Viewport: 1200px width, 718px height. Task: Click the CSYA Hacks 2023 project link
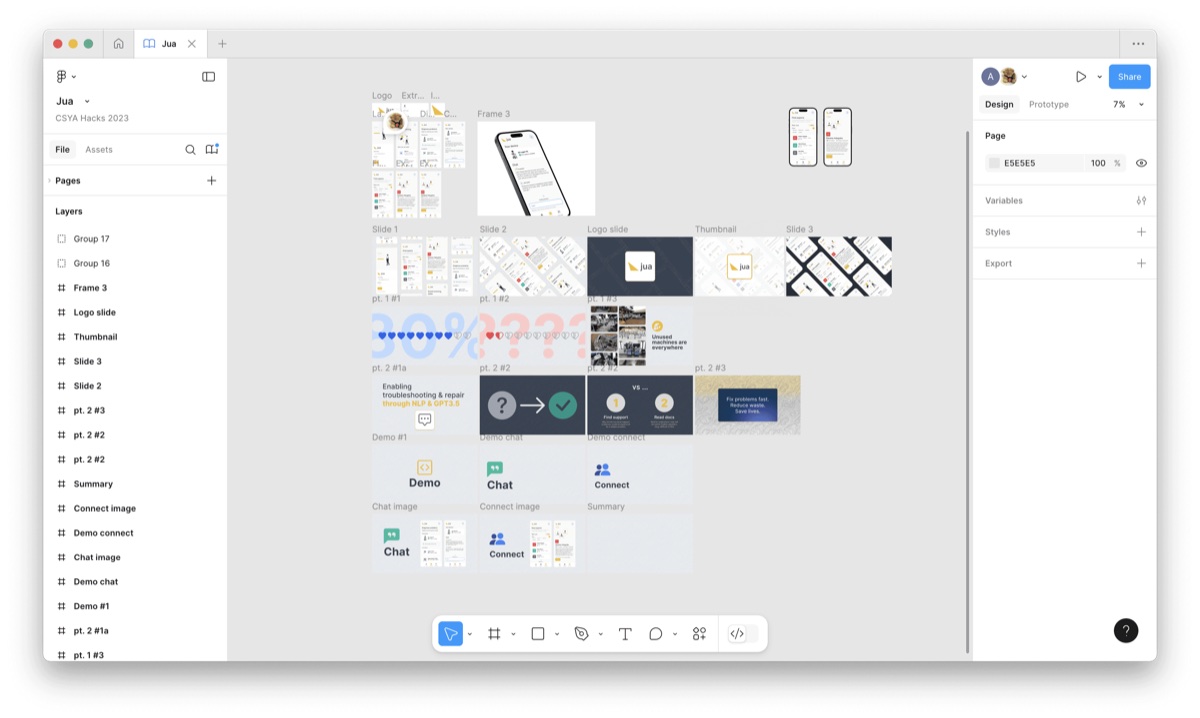click(x=92, y=118)
